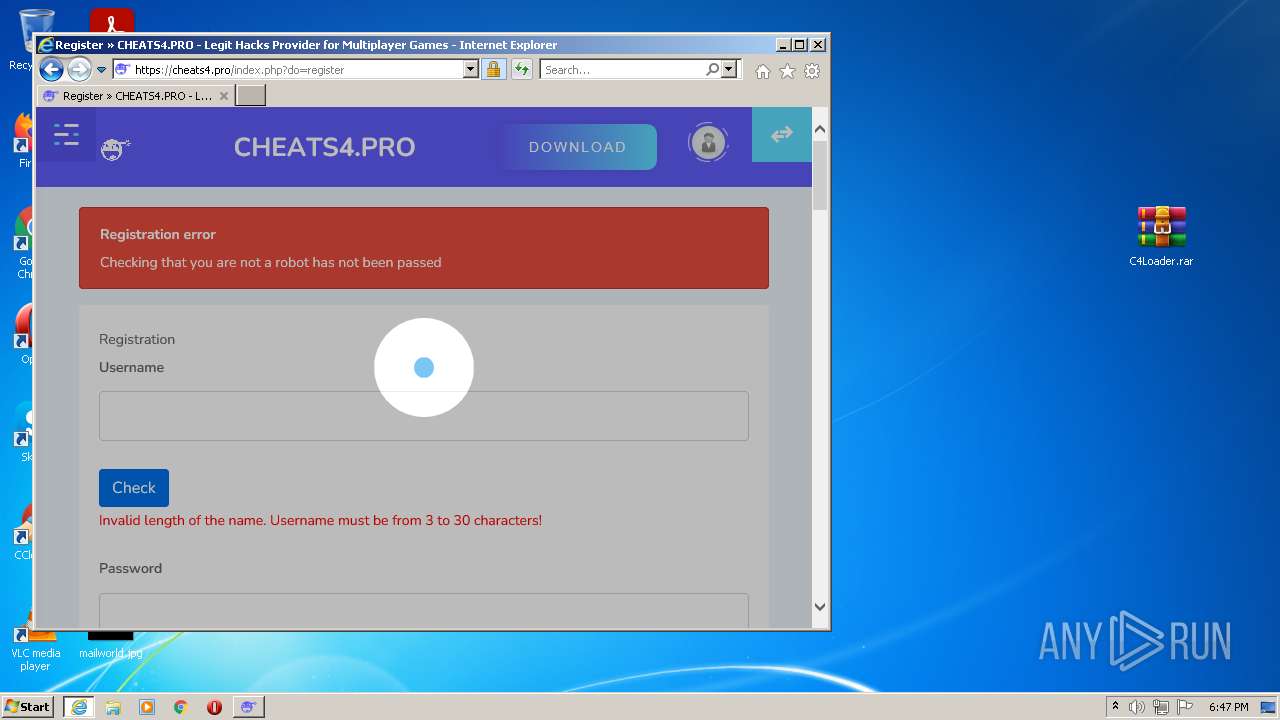Viewport: 1280px width, 720px height.
Task: Click the IE Back arrow button
Action: pos(51,70)
